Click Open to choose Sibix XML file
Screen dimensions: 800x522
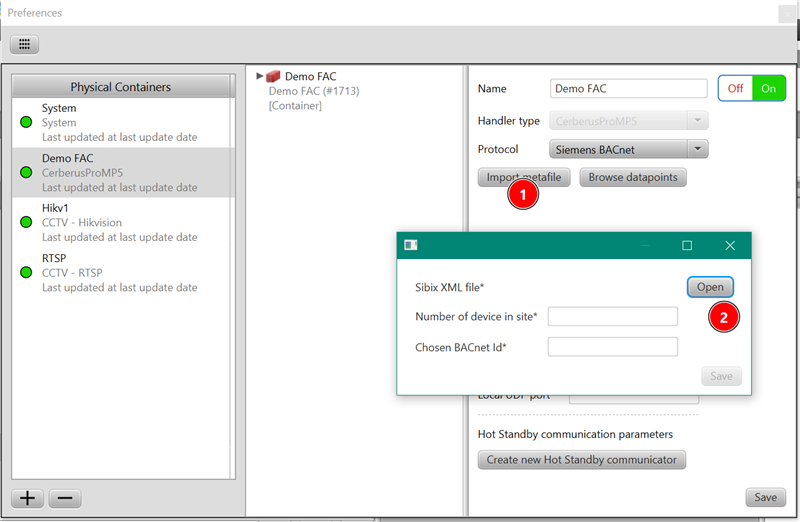click(710, 287)
